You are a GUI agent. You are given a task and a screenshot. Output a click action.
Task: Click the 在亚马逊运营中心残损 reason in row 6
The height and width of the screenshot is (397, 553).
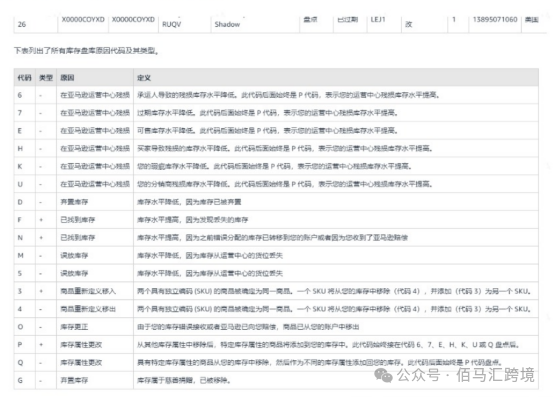[x=95, y=95]
